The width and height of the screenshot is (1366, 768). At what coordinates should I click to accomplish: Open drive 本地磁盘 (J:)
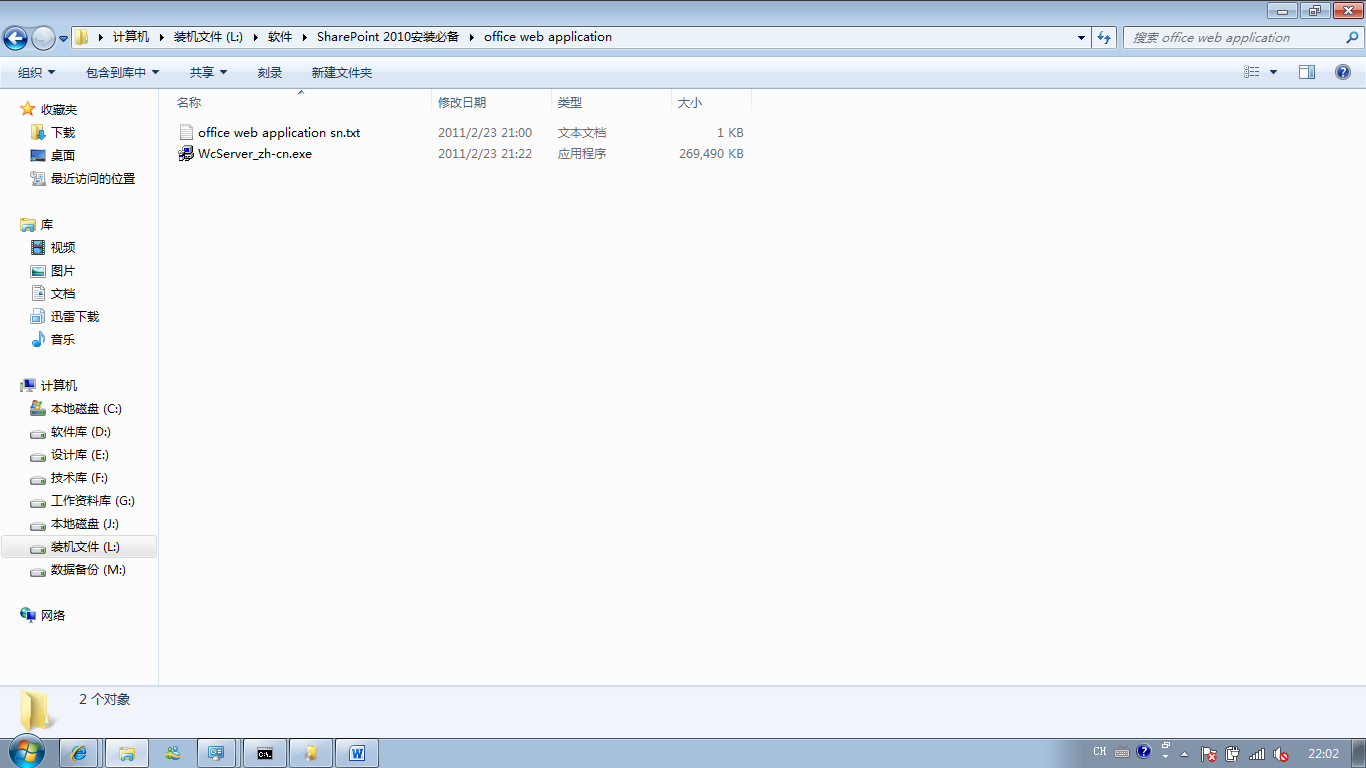[x=85, y=523]
